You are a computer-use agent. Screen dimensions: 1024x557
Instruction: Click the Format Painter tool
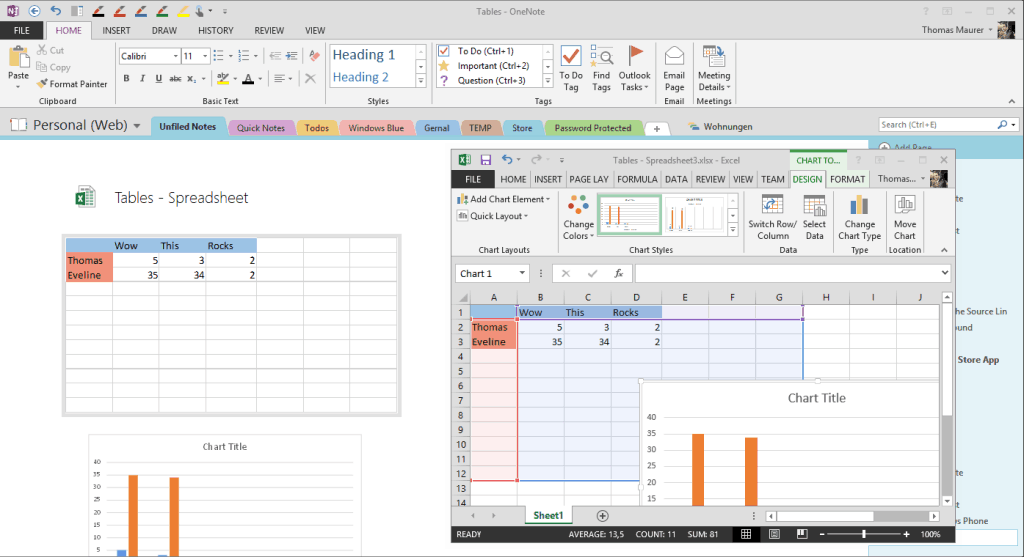click(72, 84)
